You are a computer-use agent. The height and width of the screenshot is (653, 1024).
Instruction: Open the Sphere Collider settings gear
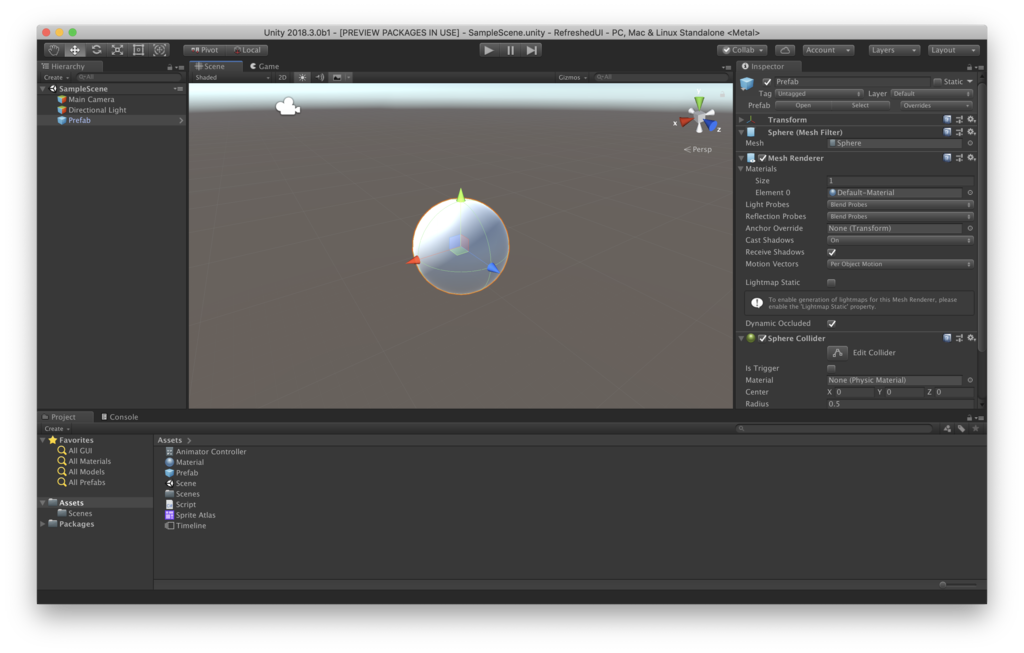pos(971,338)
